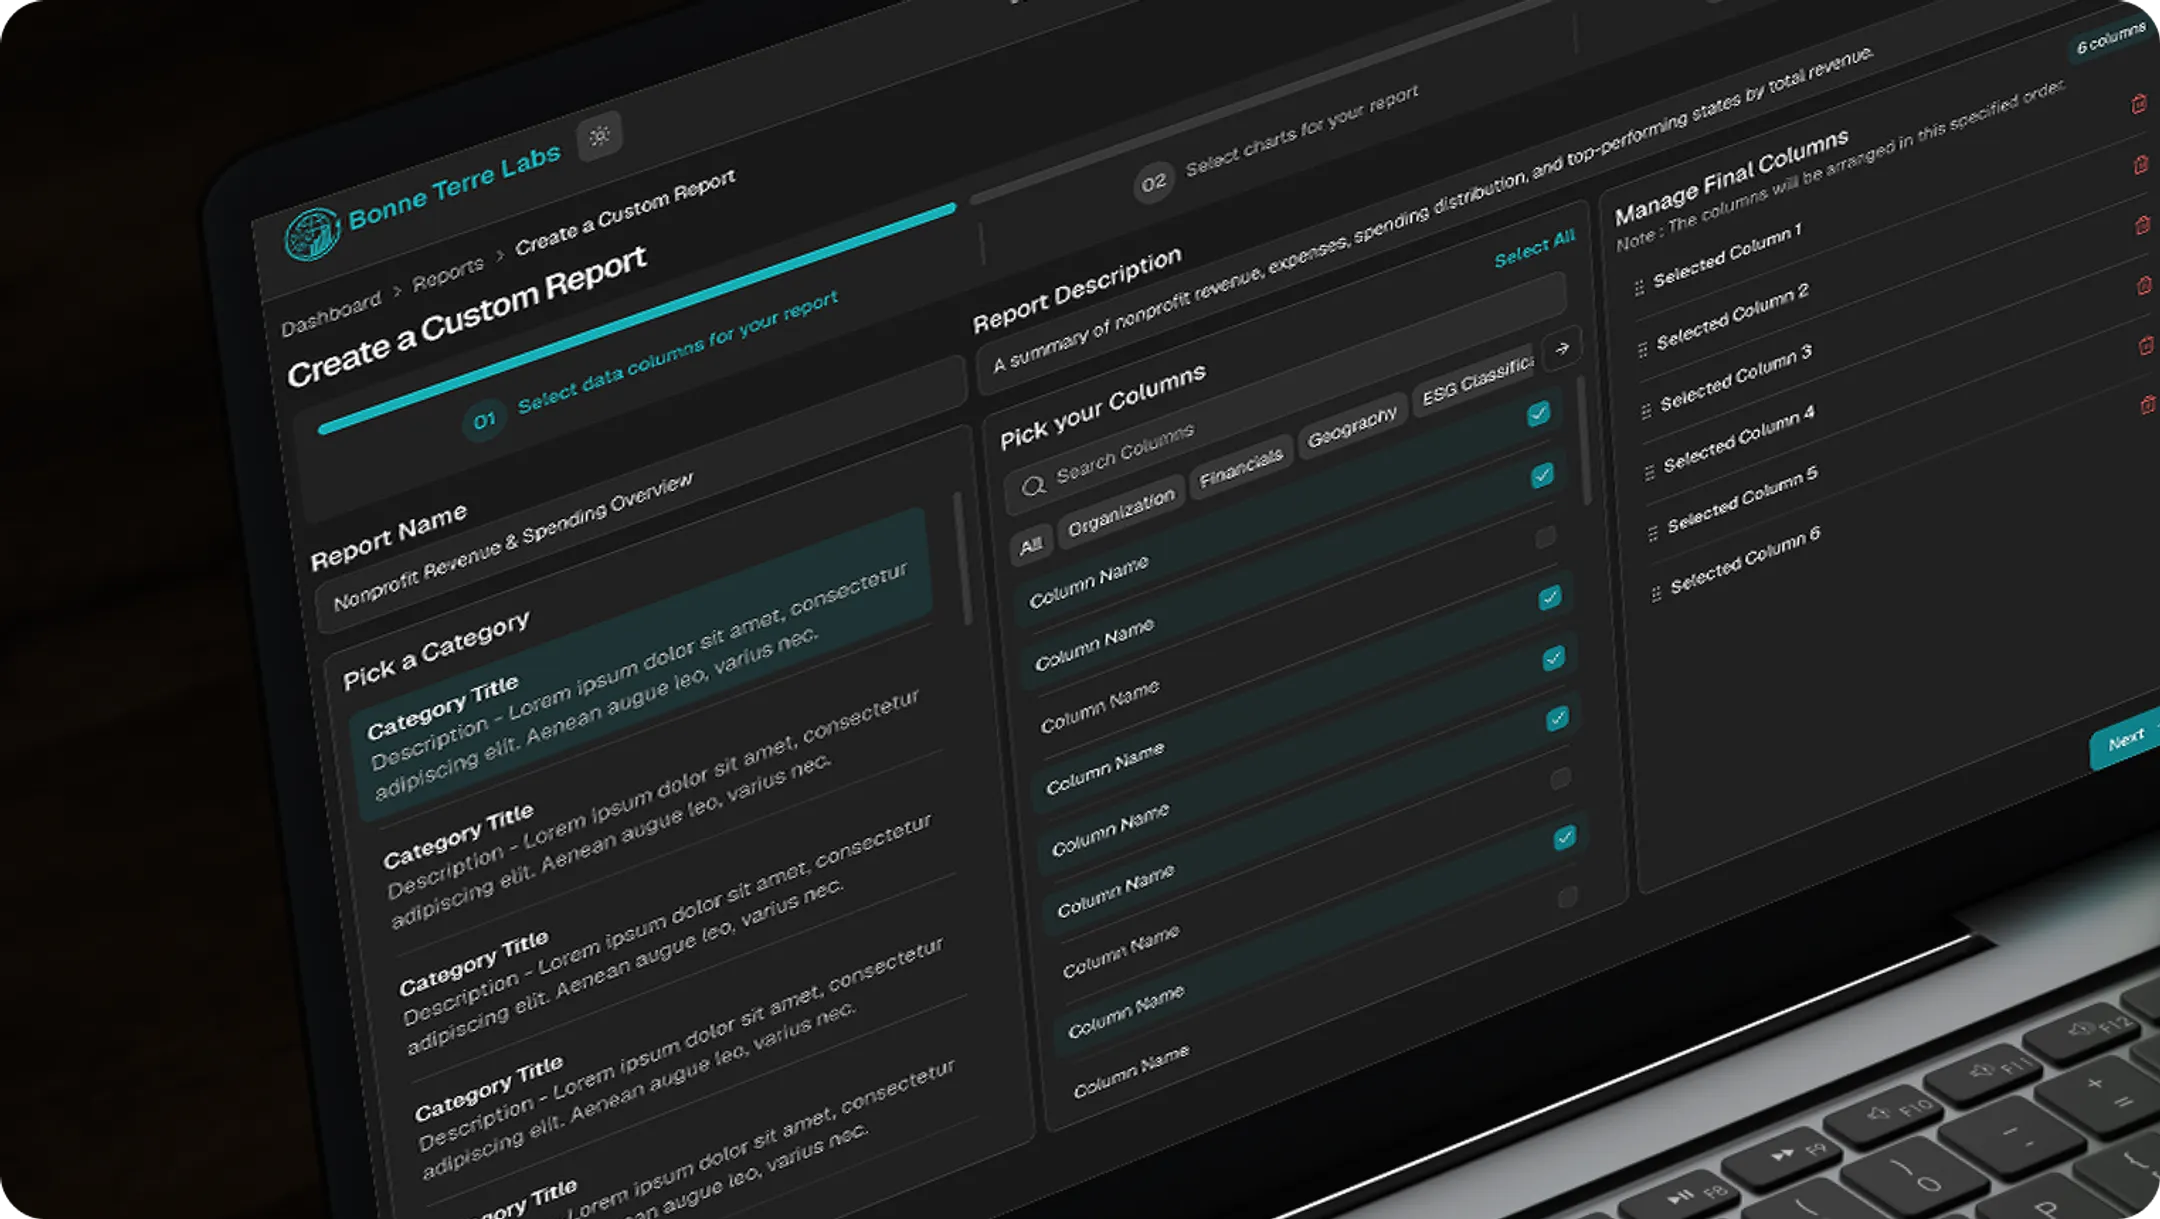2160x1219 pixels.
Task: Grab the drag handle of Selected Column 5
Action: 1652,532
